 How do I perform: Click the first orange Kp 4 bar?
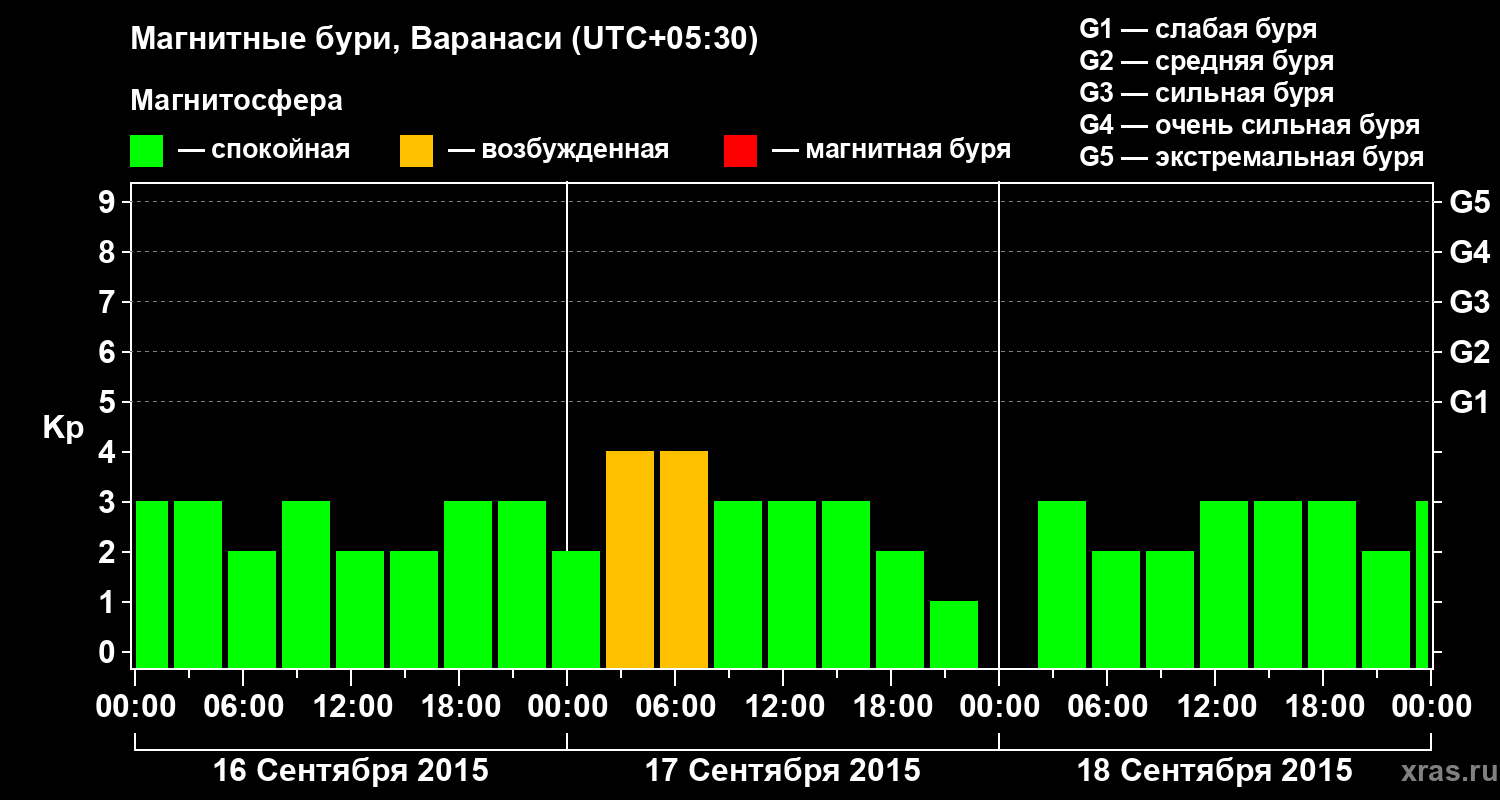(x=630, y=559)
